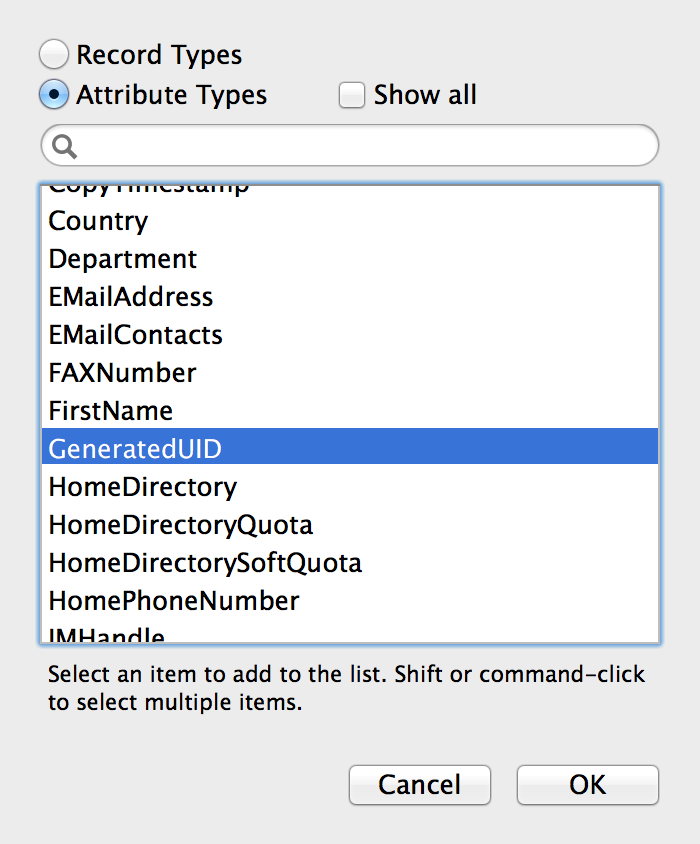Select the Department attribute
Screen dimensions: 700x844
[350, 259]
